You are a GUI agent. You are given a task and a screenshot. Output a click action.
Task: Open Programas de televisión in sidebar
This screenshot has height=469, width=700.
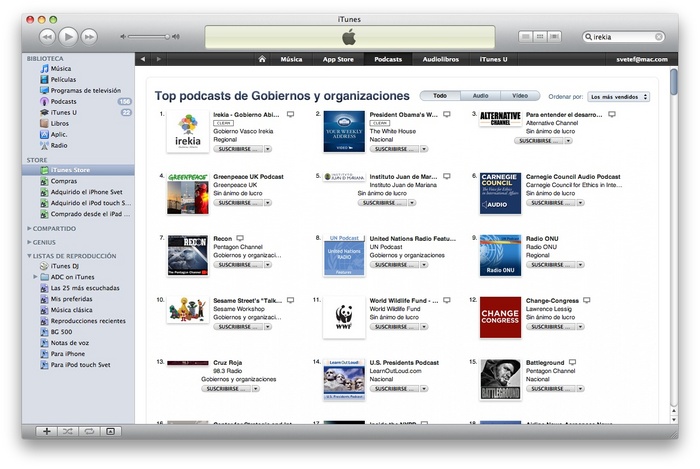pos(78,90)
